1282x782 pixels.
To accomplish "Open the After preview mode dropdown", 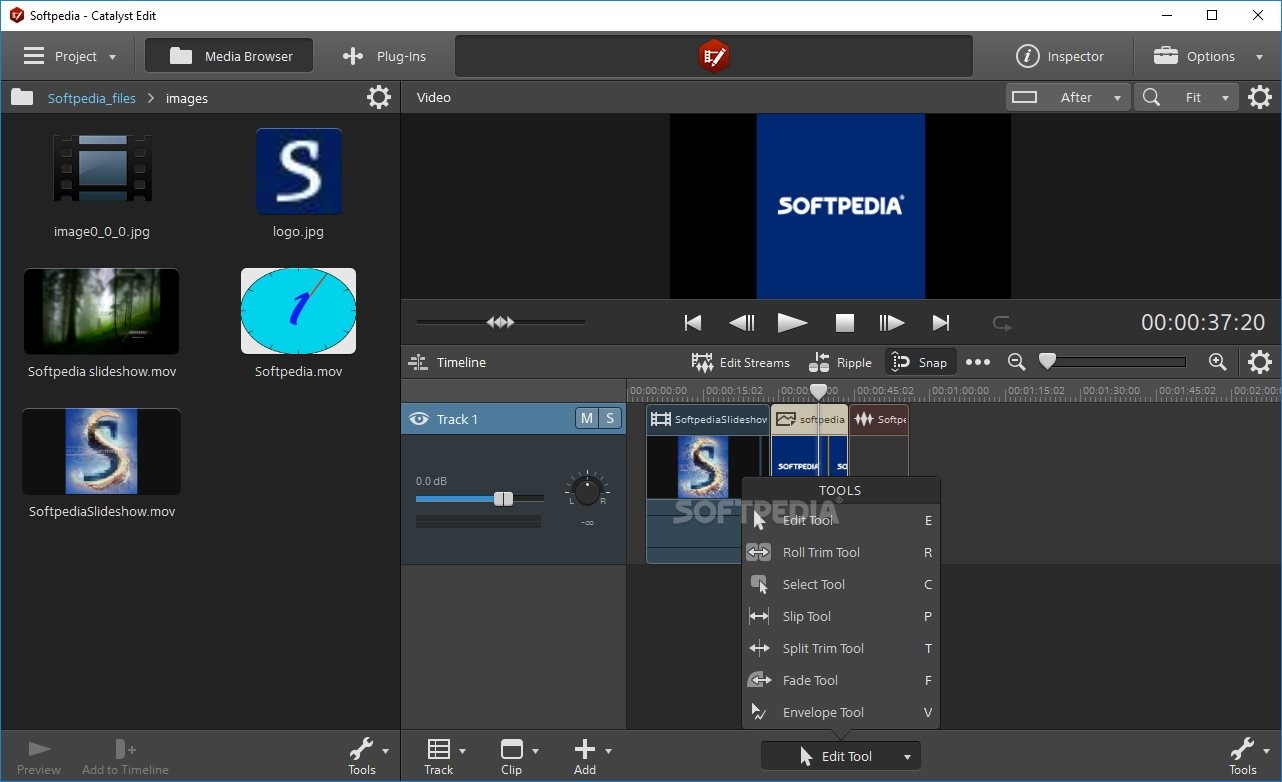I will tap(1068, 97).
